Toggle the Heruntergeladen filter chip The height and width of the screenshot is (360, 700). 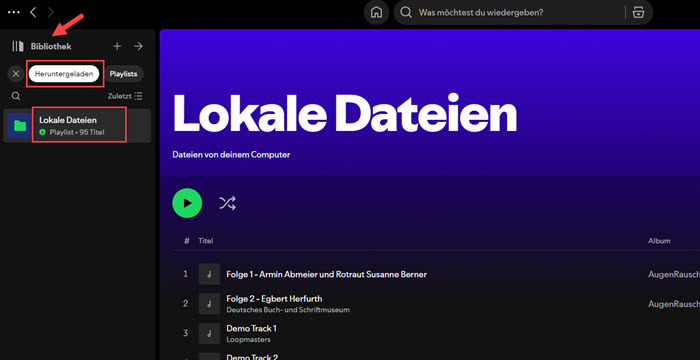tap(64, 74)
